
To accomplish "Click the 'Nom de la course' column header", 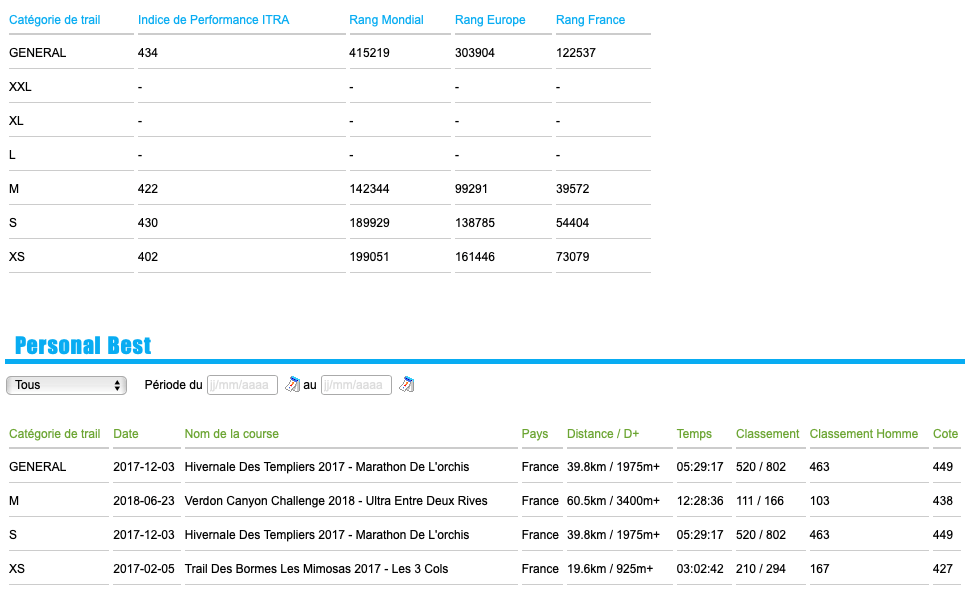I will point(232,434).
